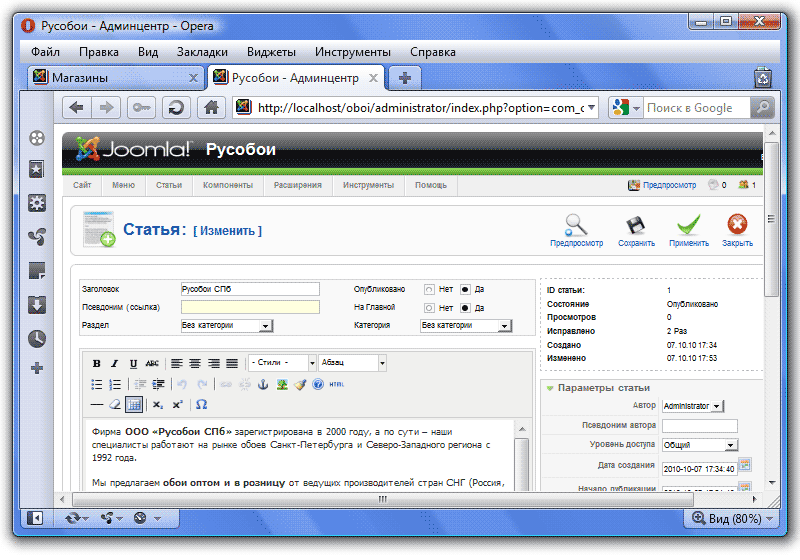Select Да for На Главной

pos(465,307)
